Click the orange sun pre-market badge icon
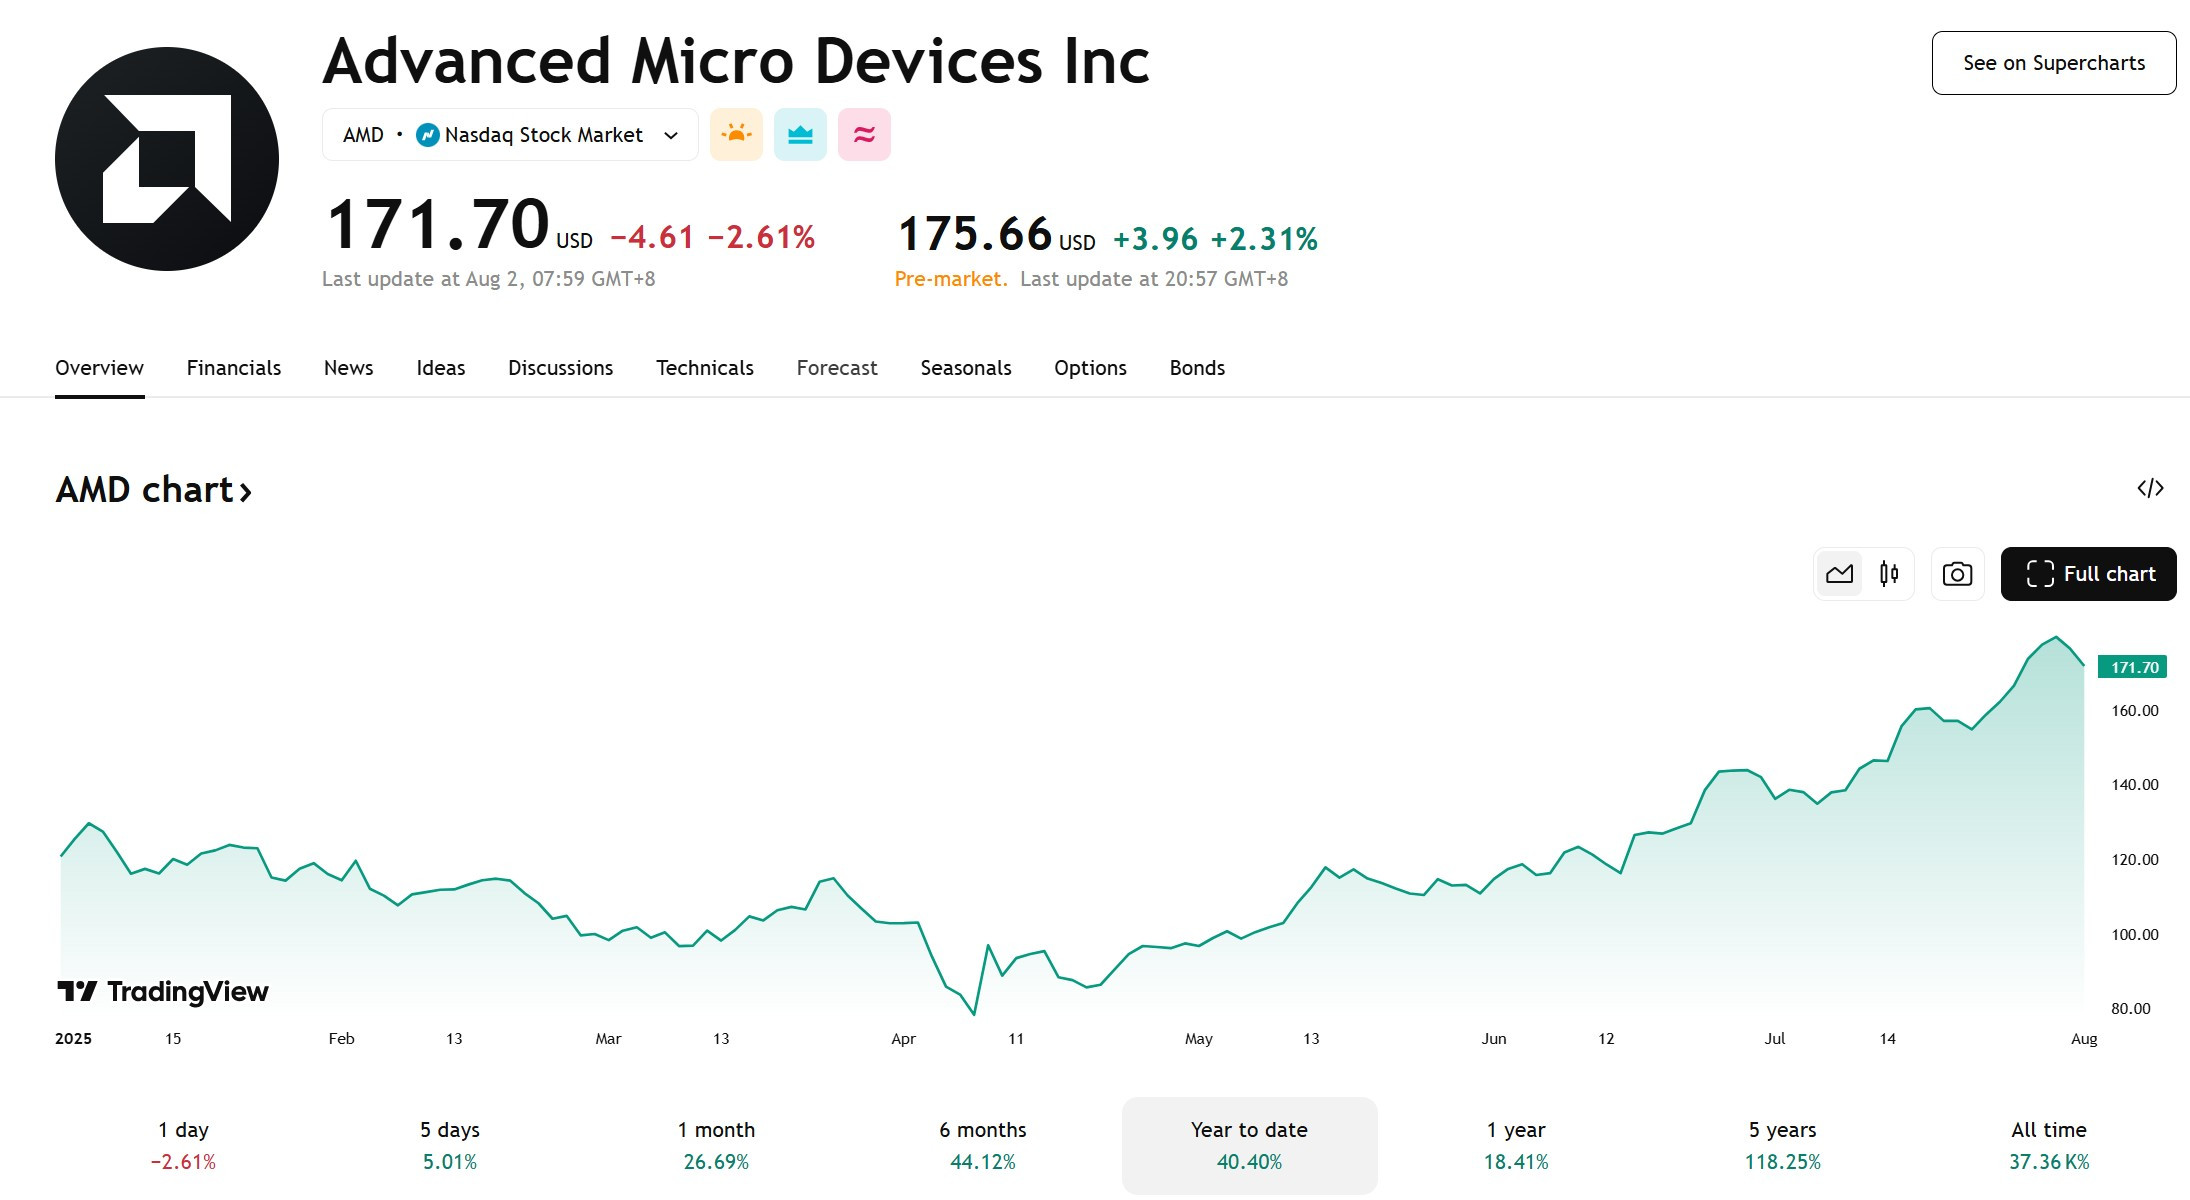Screen dimensions: 2190x1200 click(x=736, y=134)
